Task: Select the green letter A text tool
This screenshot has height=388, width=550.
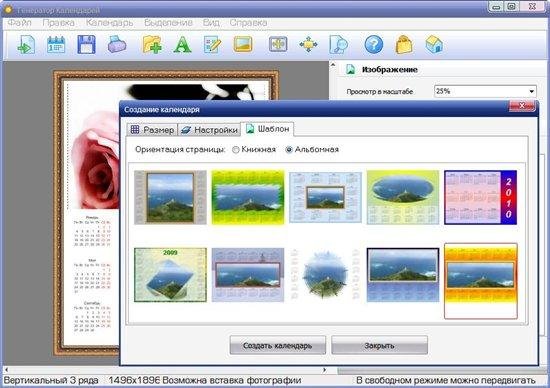Action: [x=182, y=45]
